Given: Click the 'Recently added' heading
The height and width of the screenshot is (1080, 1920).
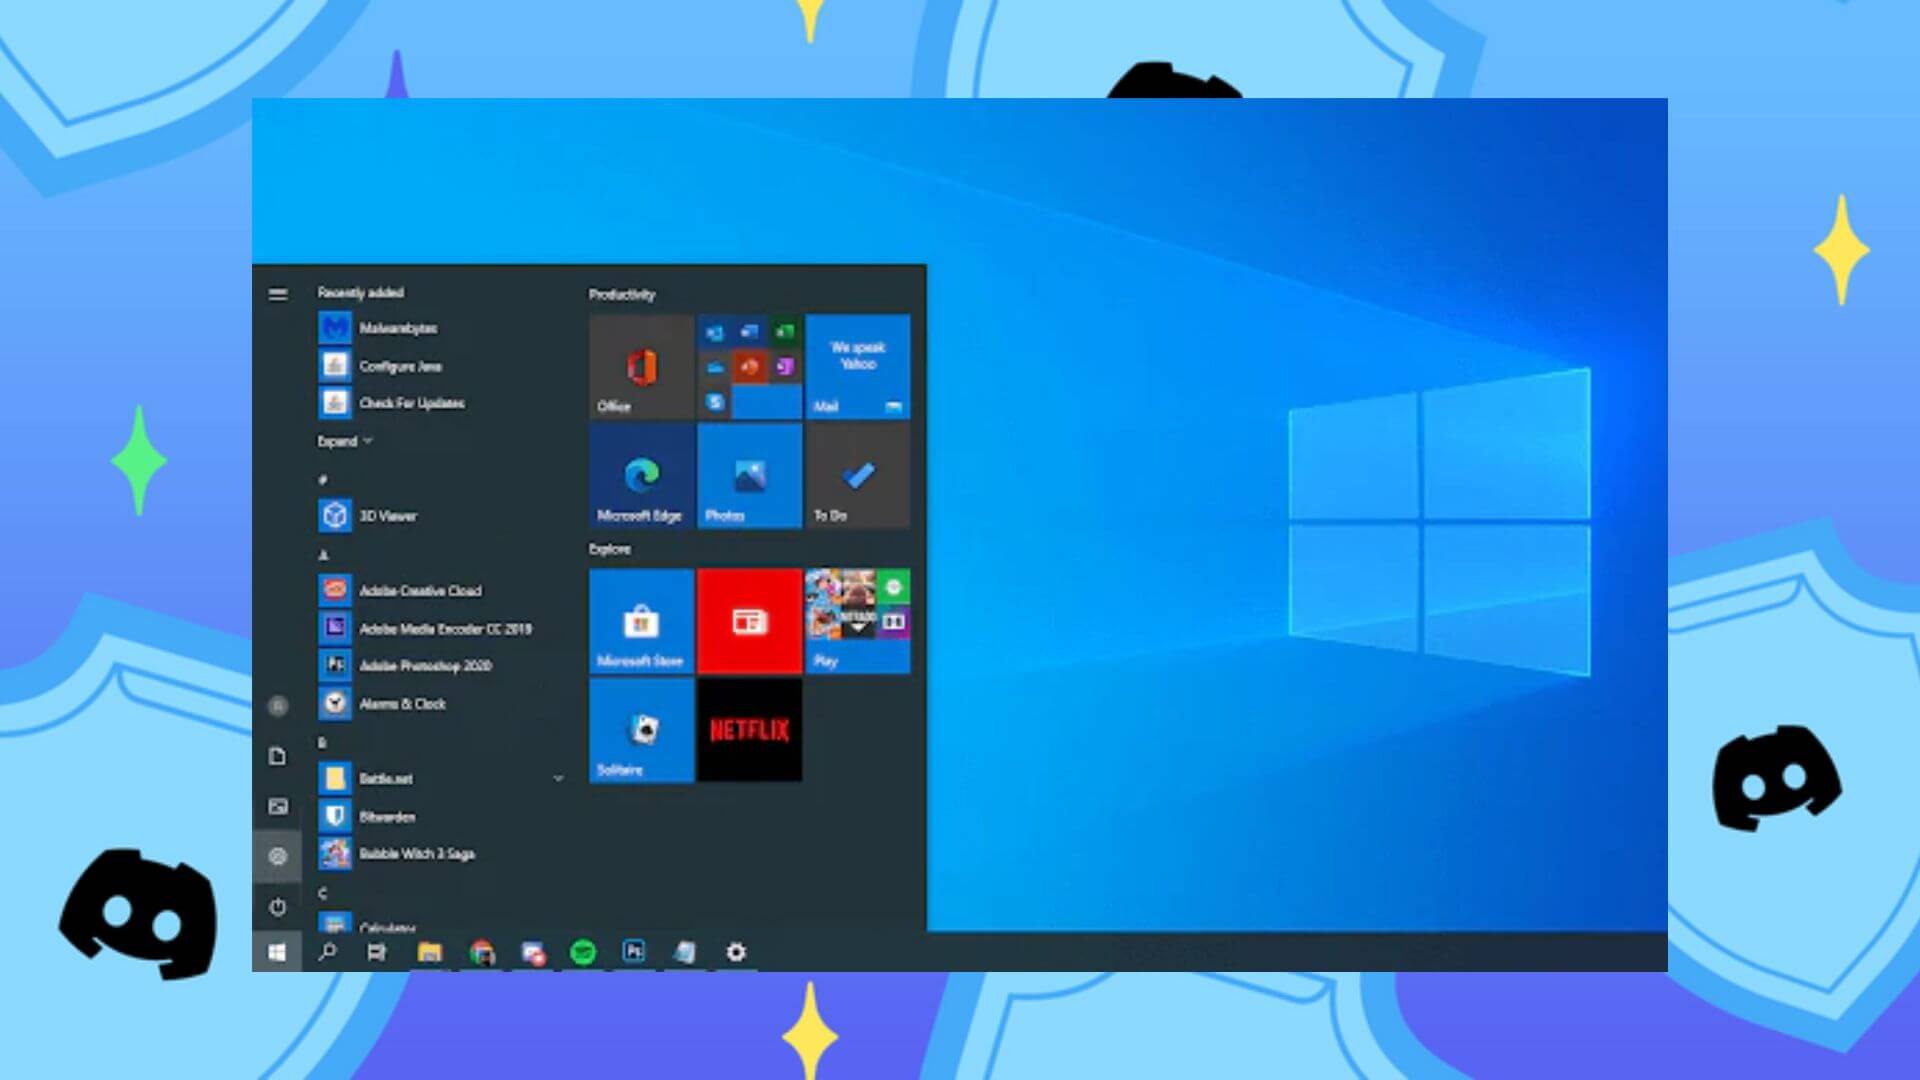Looking at the screenshot, I should click(x=361, y=293).
